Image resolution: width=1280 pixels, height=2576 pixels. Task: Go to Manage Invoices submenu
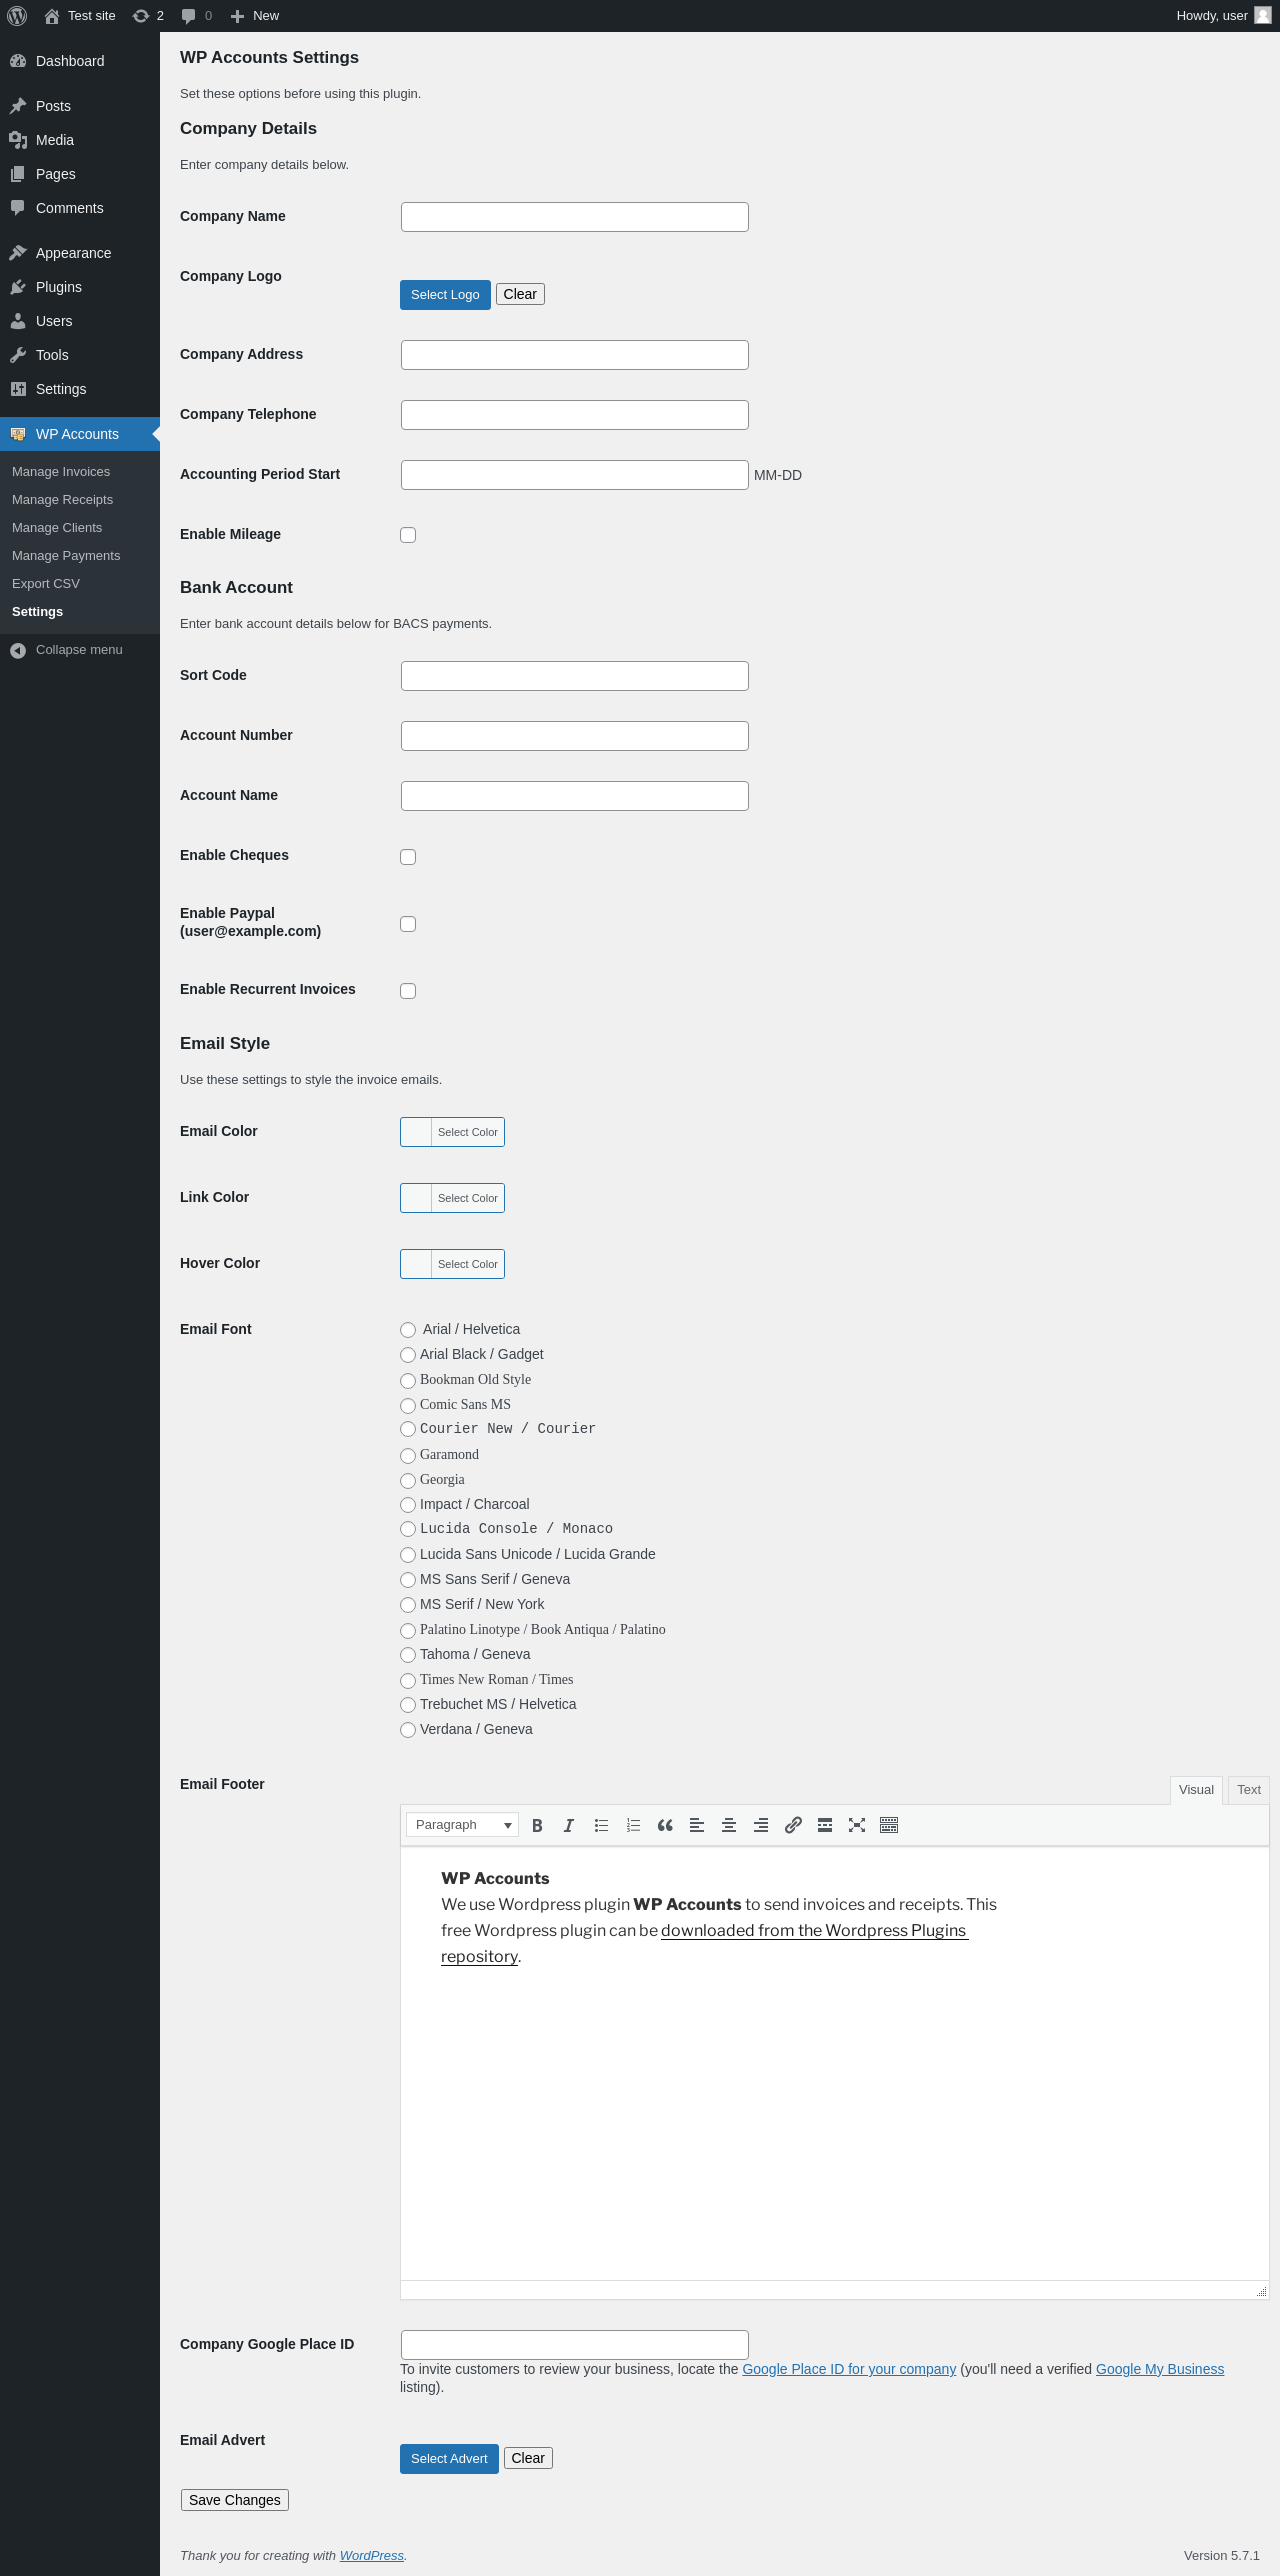point(61,472)
